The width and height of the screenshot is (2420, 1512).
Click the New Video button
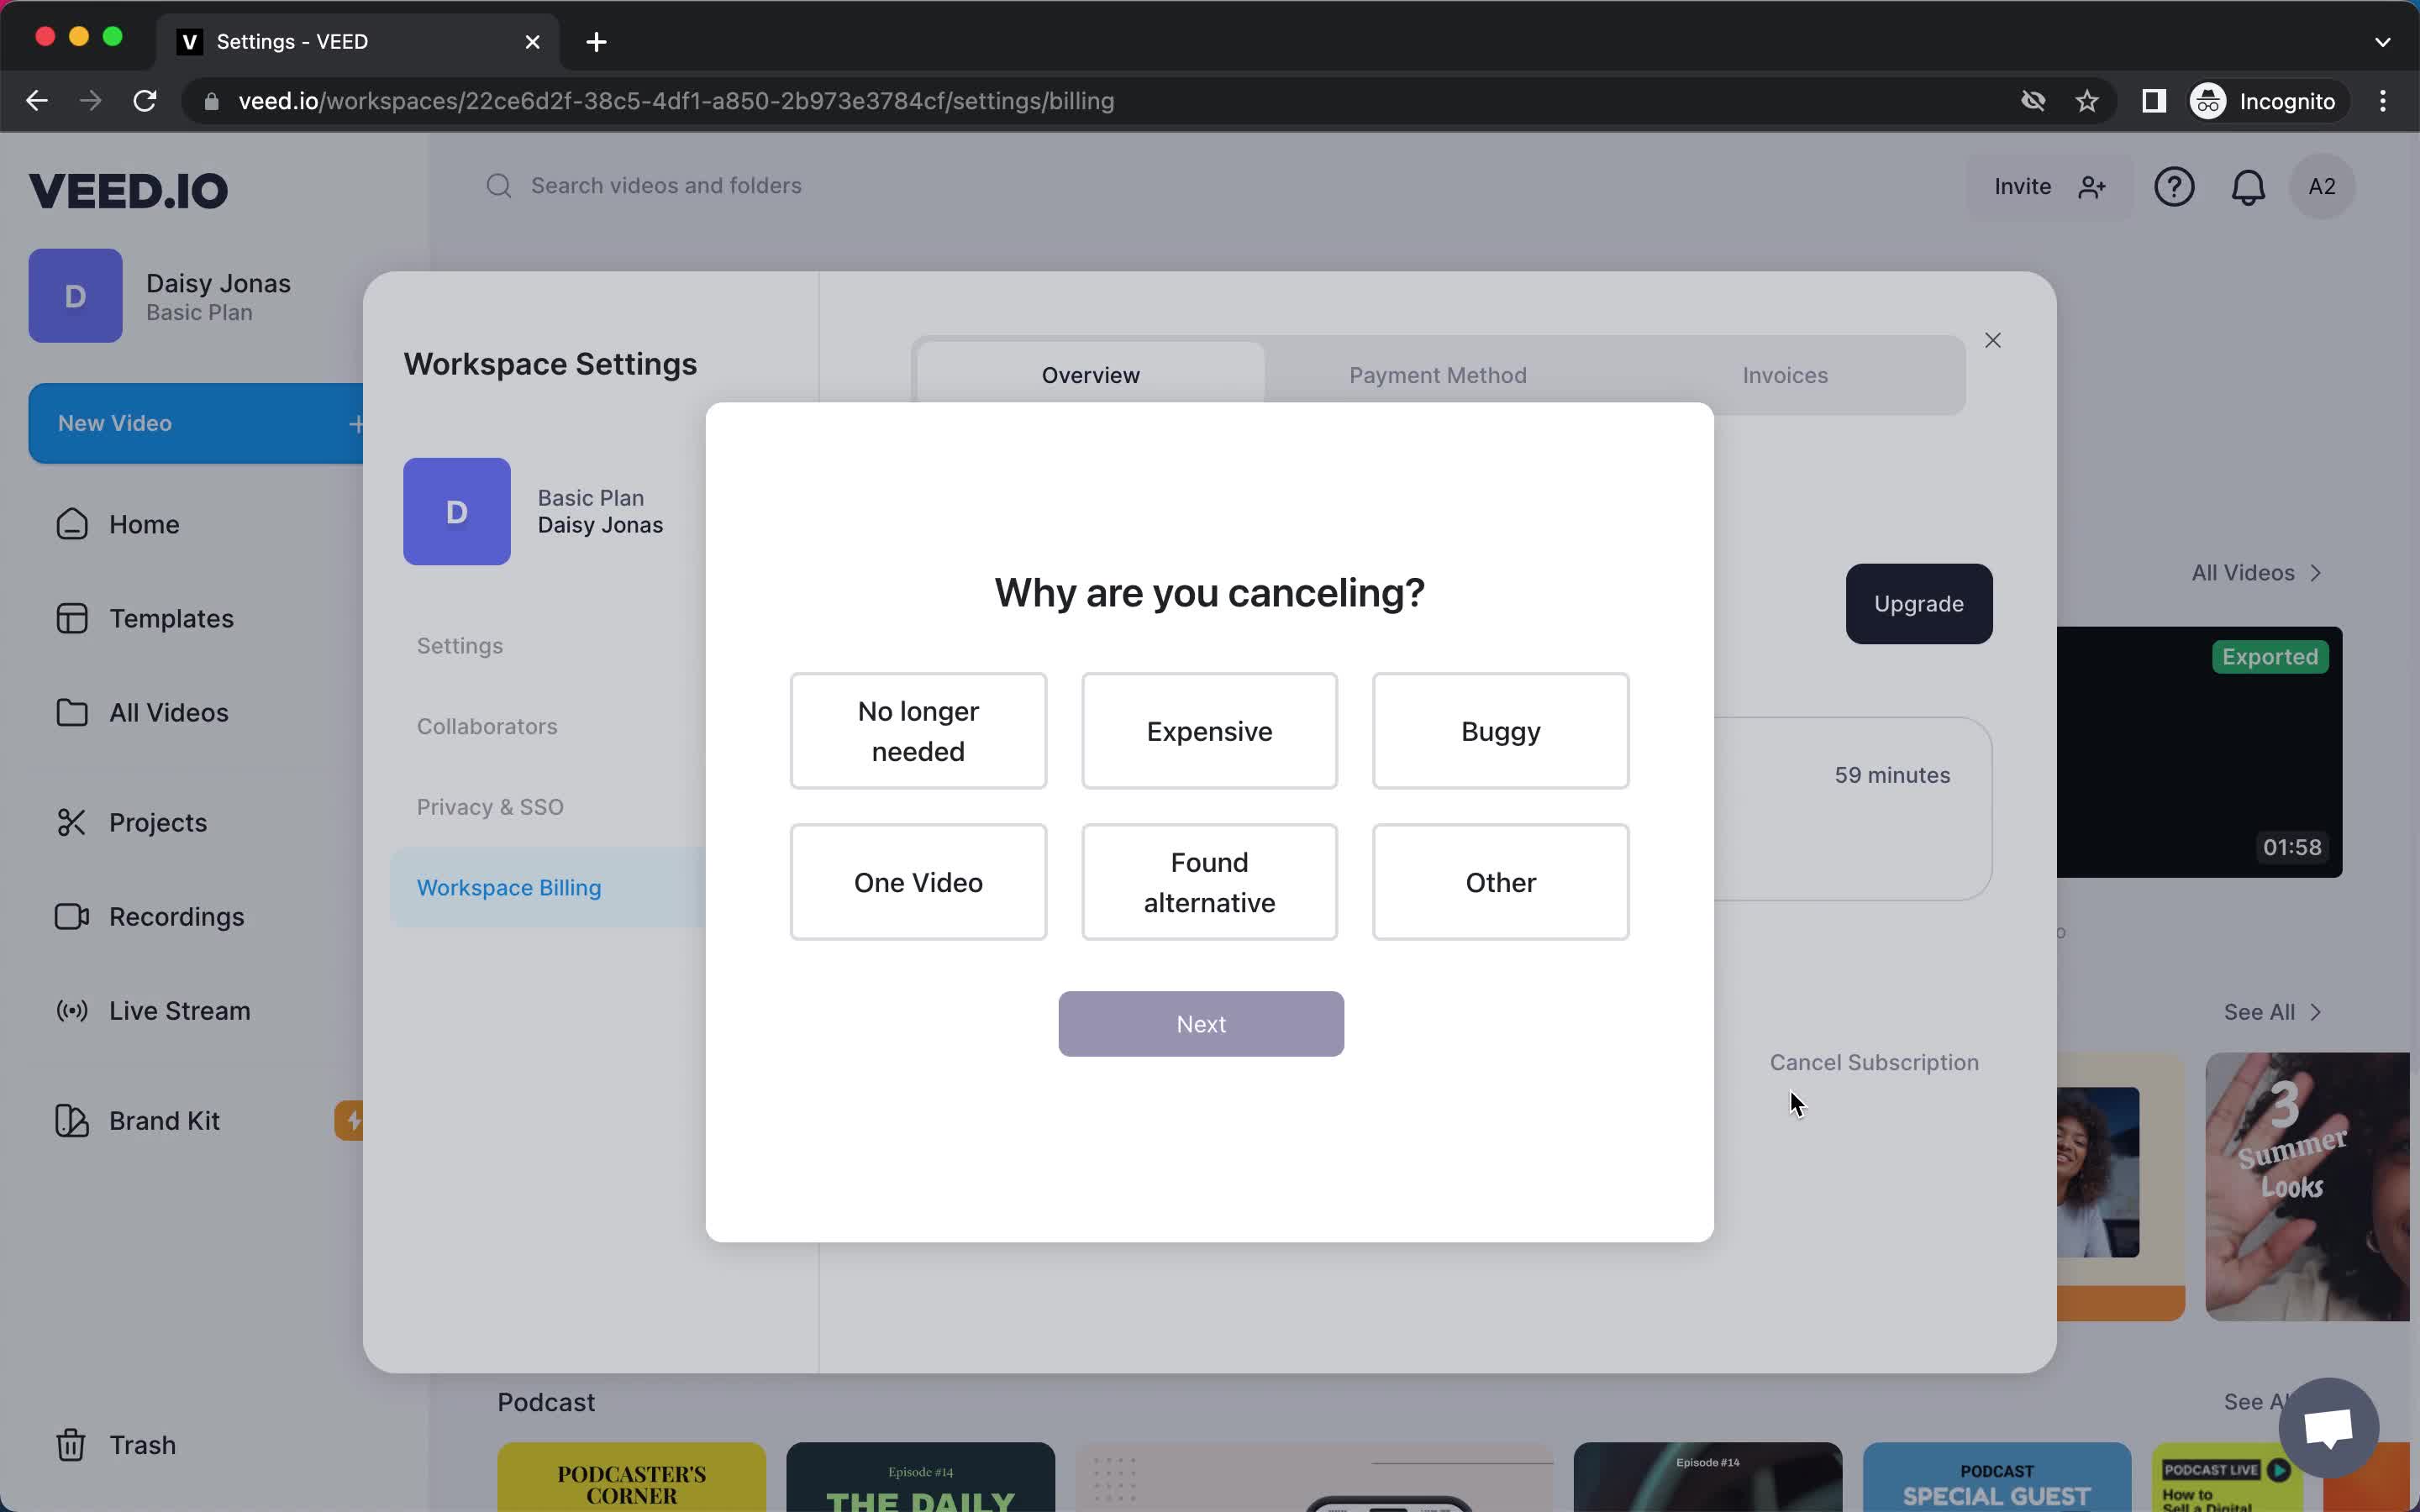click(x=196, y=423)
